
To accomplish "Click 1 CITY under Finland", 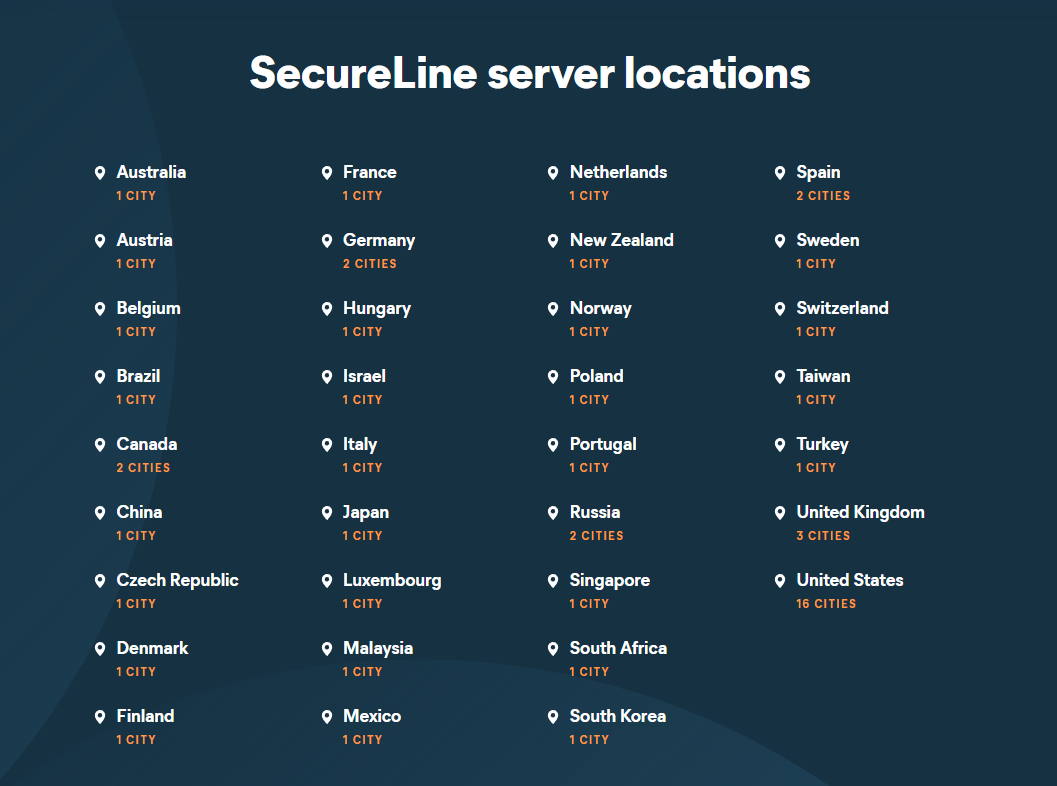I will [x=135, y=739].
